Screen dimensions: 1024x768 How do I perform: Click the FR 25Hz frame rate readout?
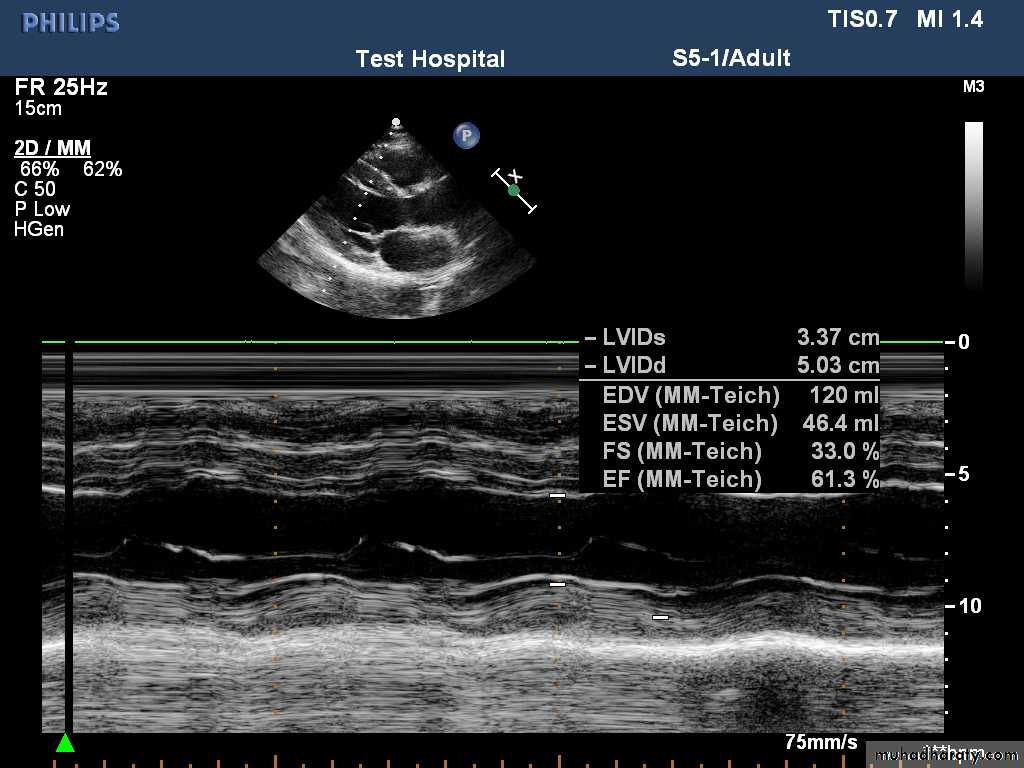coord(61,87)
